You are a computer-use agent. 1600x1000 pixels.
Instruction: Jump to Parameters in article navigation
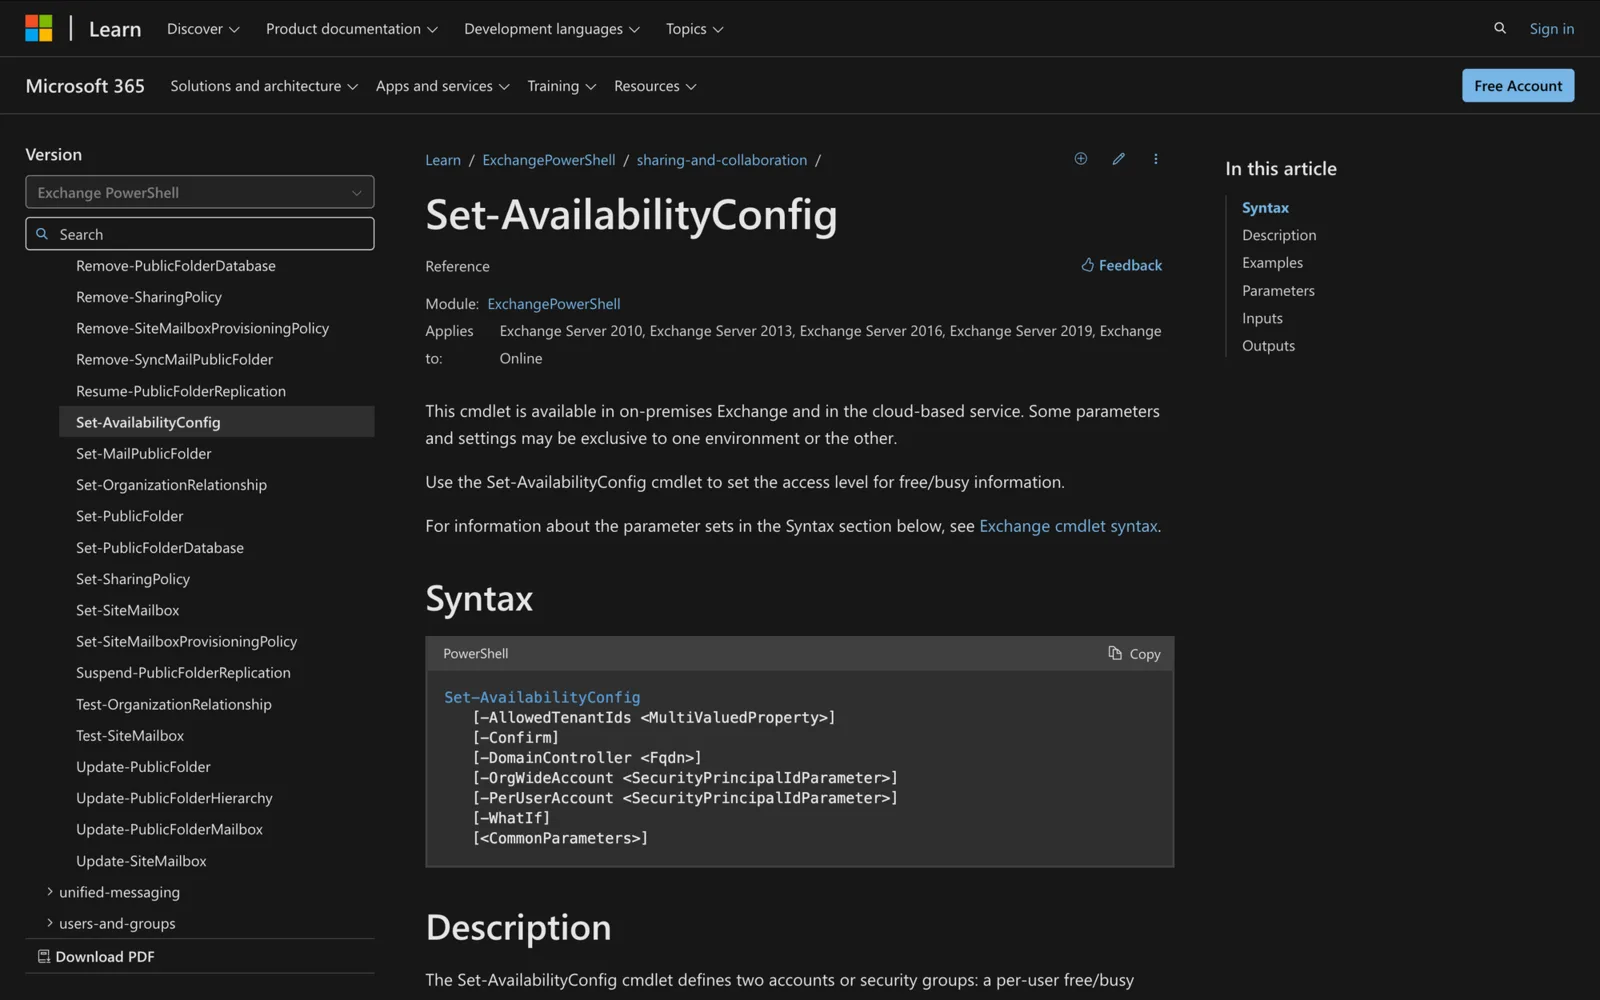1278,291
